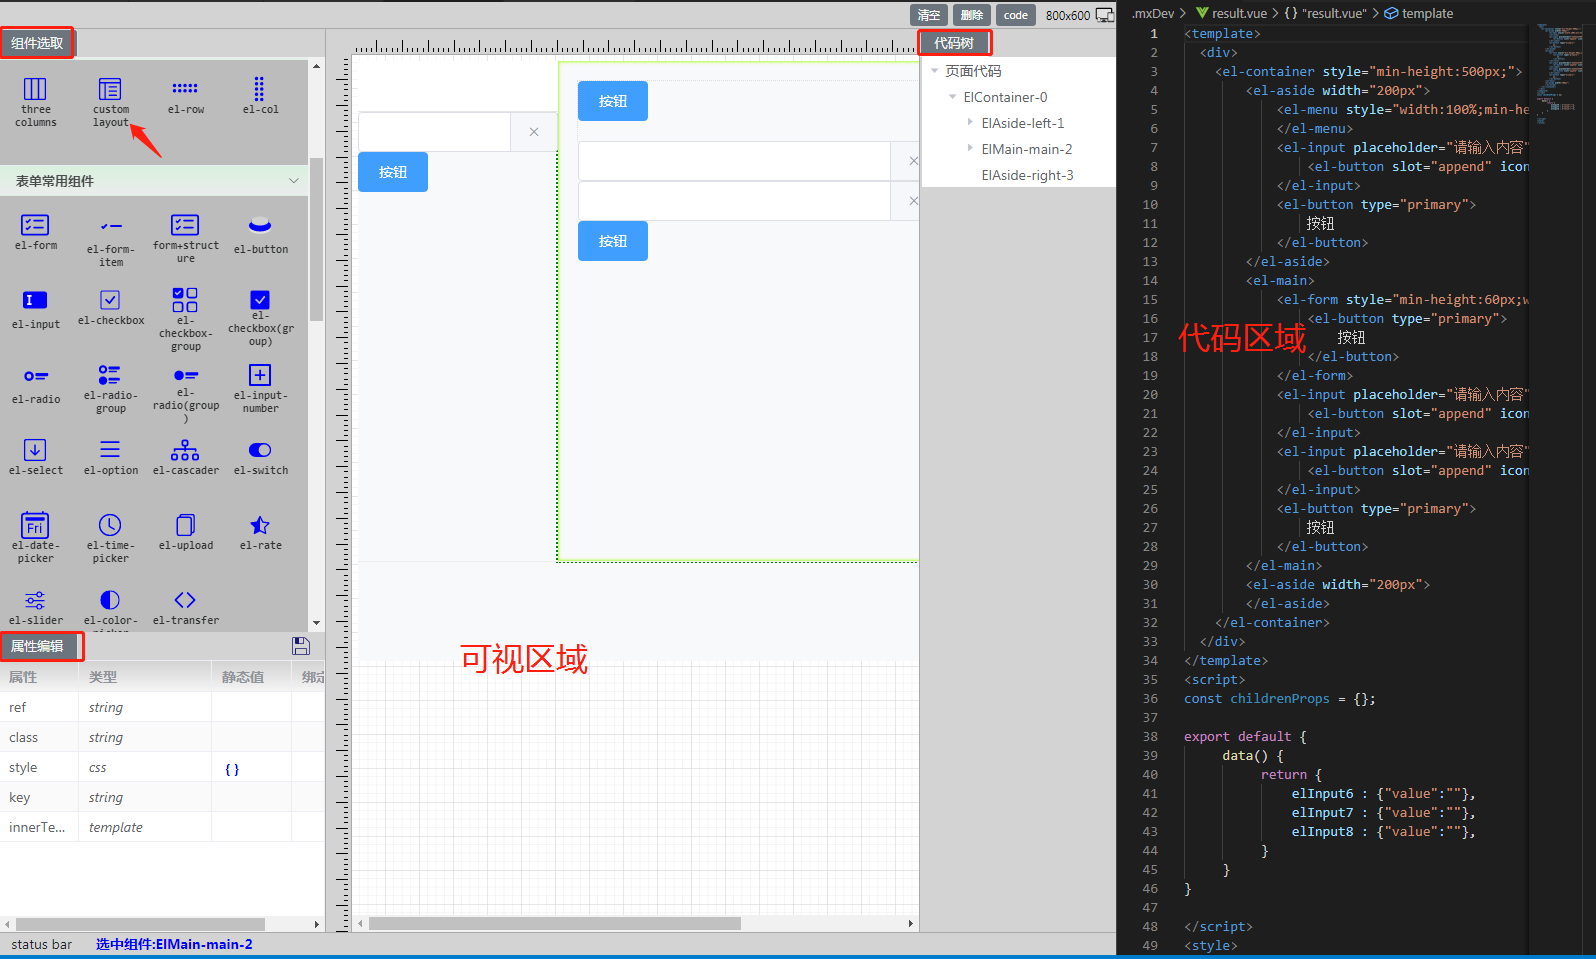Viewport: 1596px width, 959px height.
Task: Click the .mxDev breadcrumb folder
Action: [1153, 13]
